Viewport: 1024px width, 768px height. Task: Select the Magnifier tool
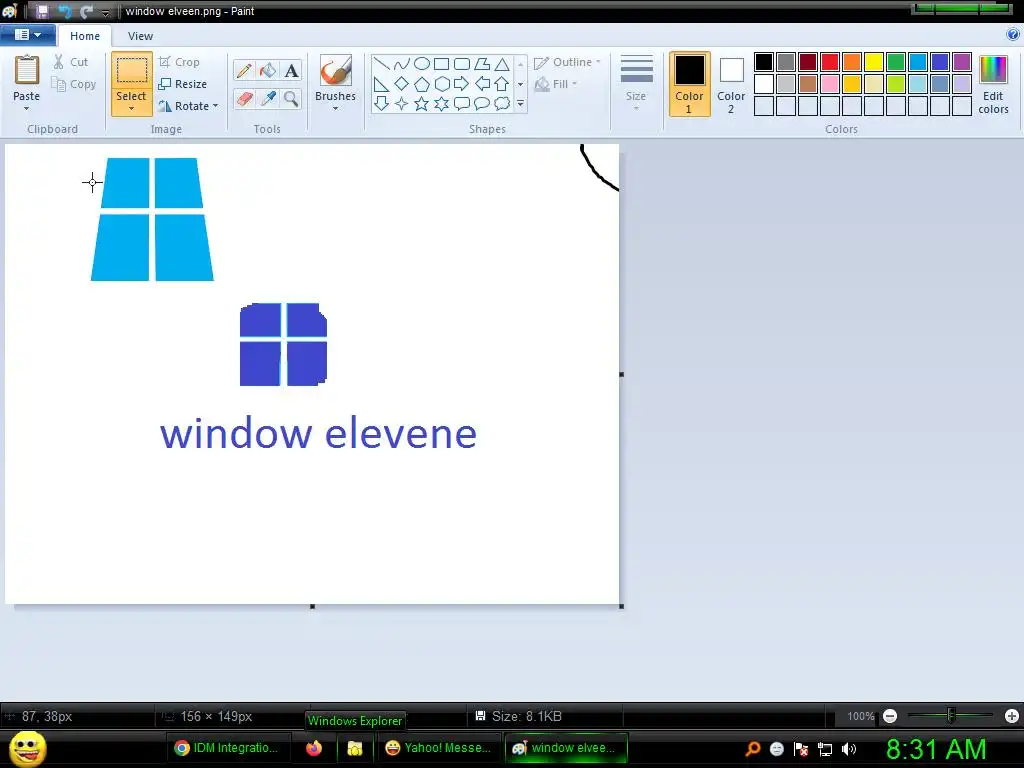coord(291,99)
